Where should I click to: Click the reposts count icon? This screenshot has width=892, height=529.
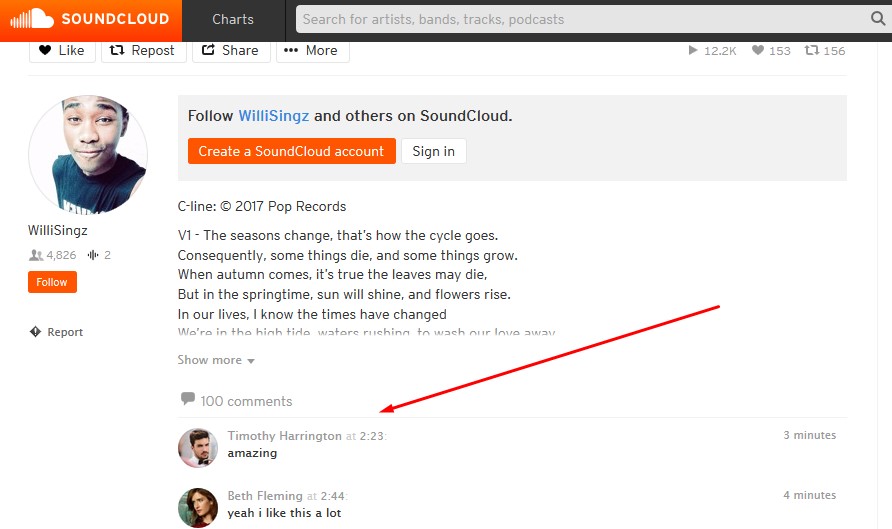[x=812, y=51]
